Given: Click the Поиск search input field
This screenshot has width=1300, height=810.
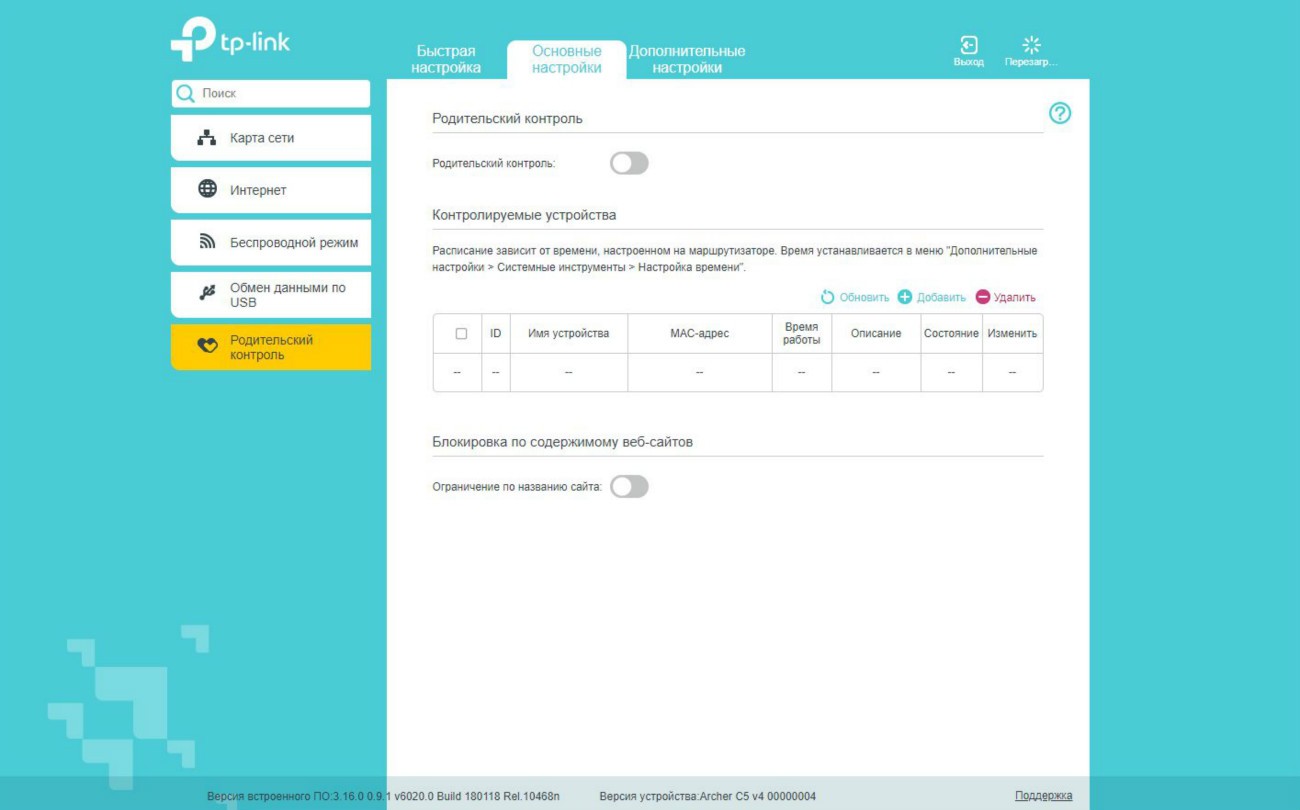Looking at the screenshot, I should (280, 94).
